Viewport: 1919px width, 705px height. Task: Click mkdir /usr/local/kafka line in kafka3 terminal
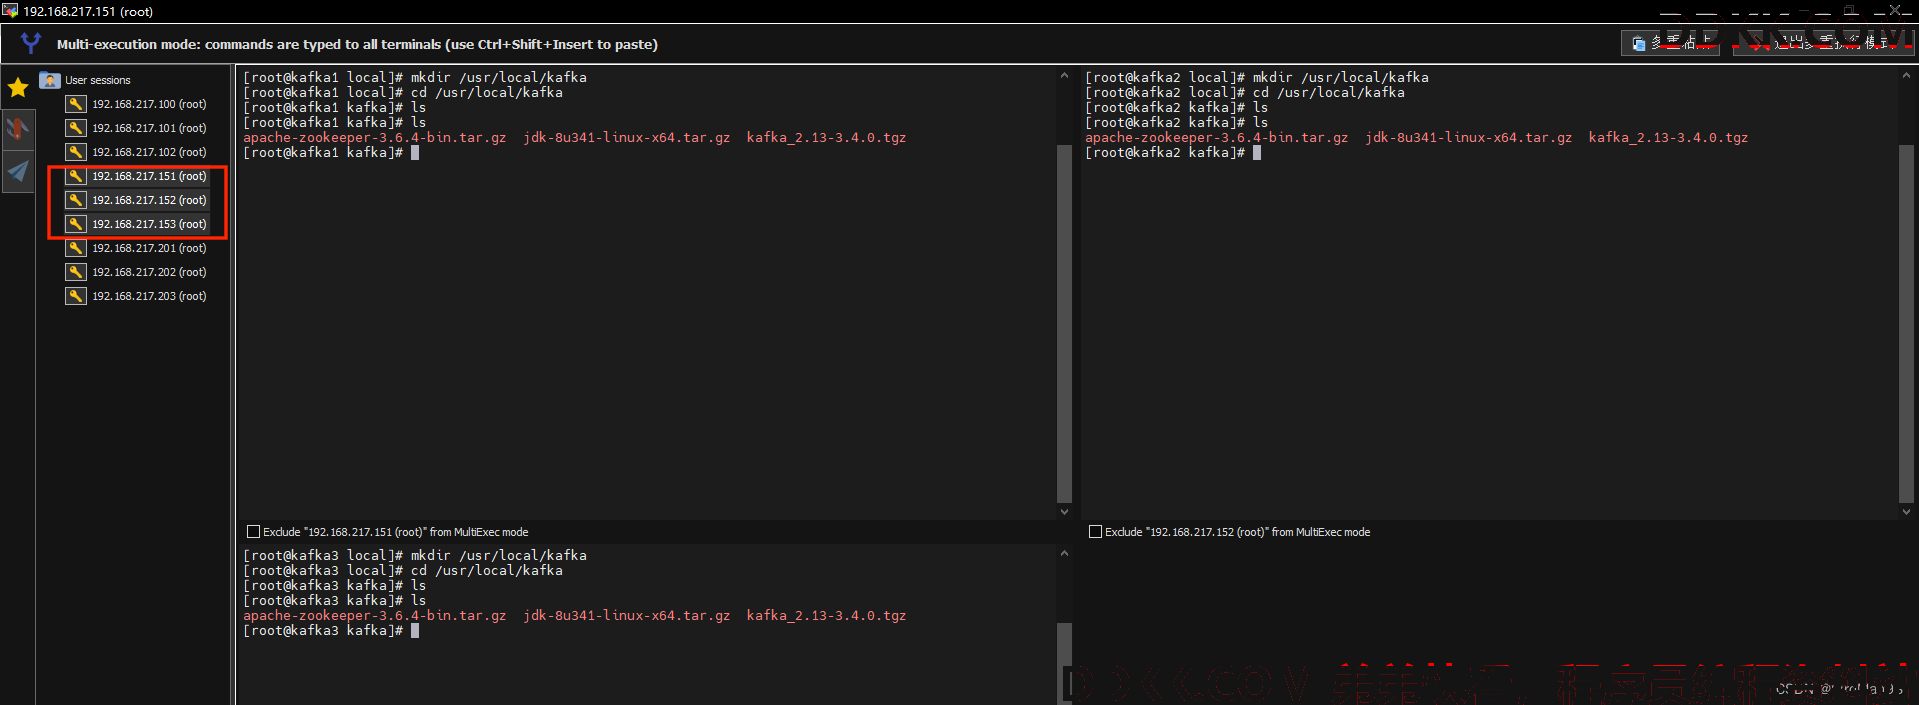(415, 556)
